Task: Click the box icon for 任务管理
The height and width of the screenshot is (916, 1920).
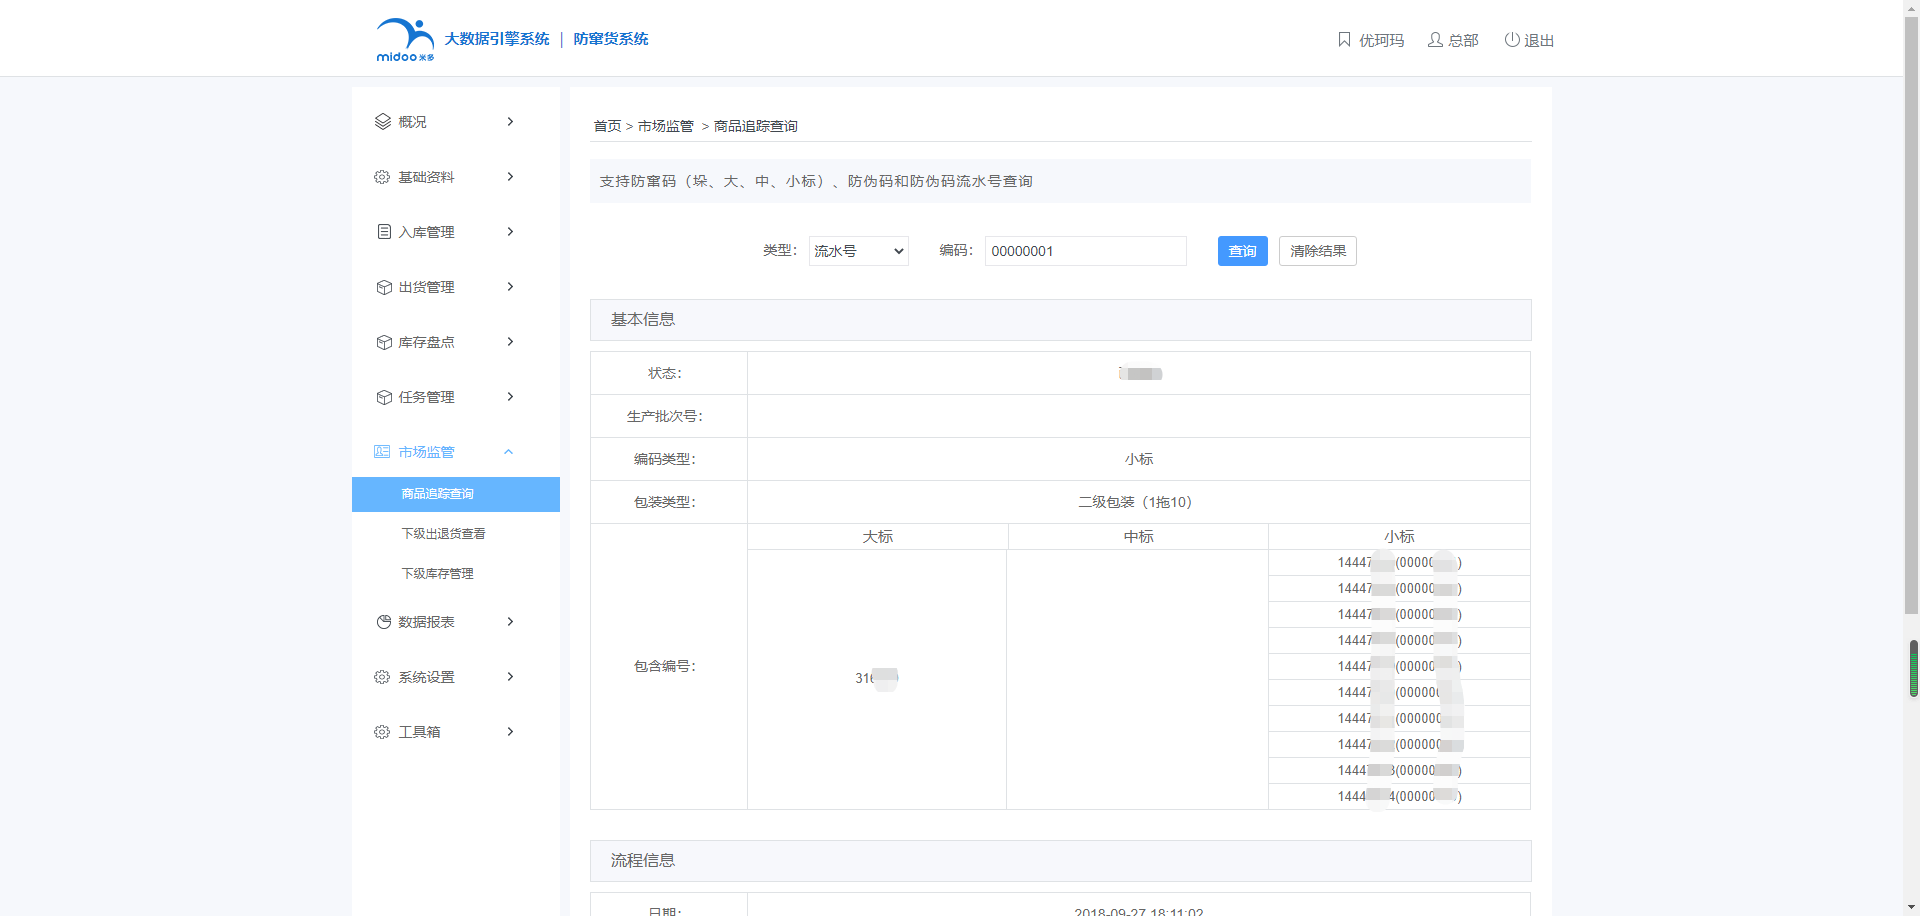Action: point(384,397)
